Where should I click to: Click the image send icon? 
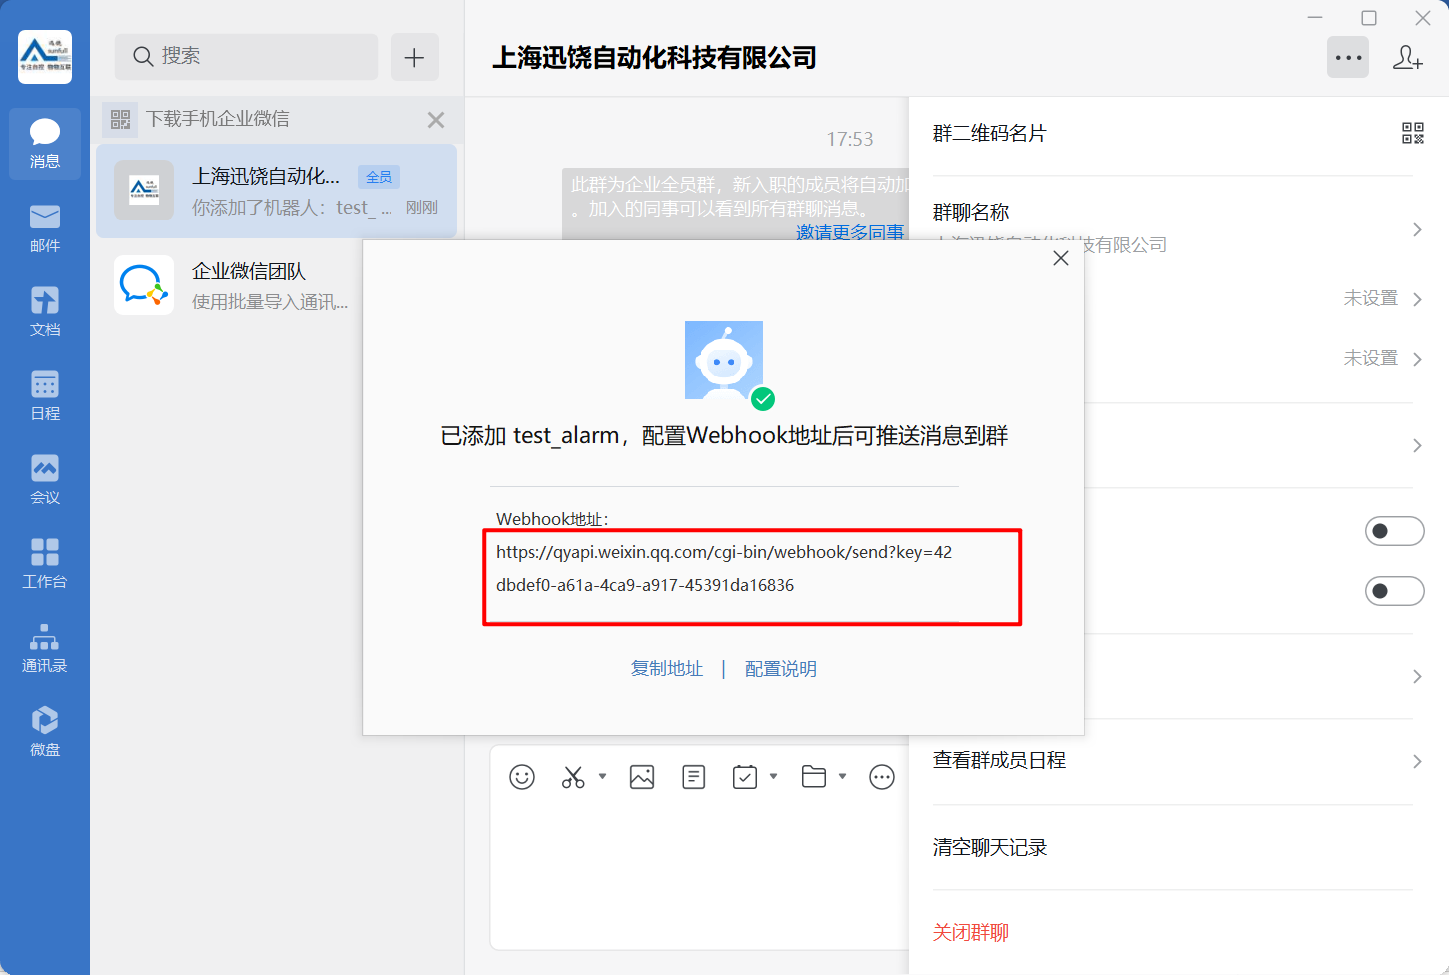point(642,777)
